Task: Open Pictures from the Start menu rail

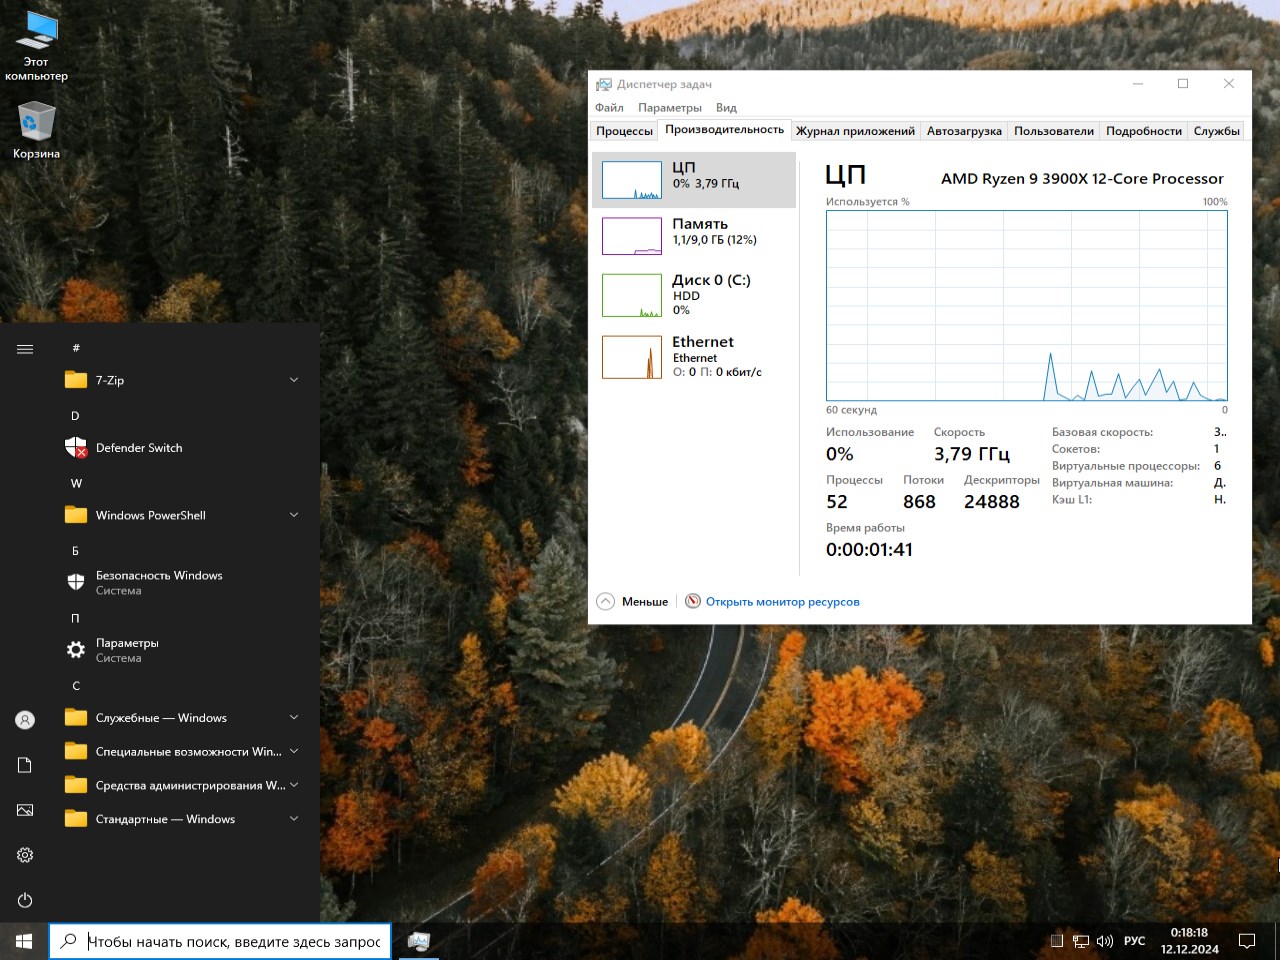Action: 25,810
